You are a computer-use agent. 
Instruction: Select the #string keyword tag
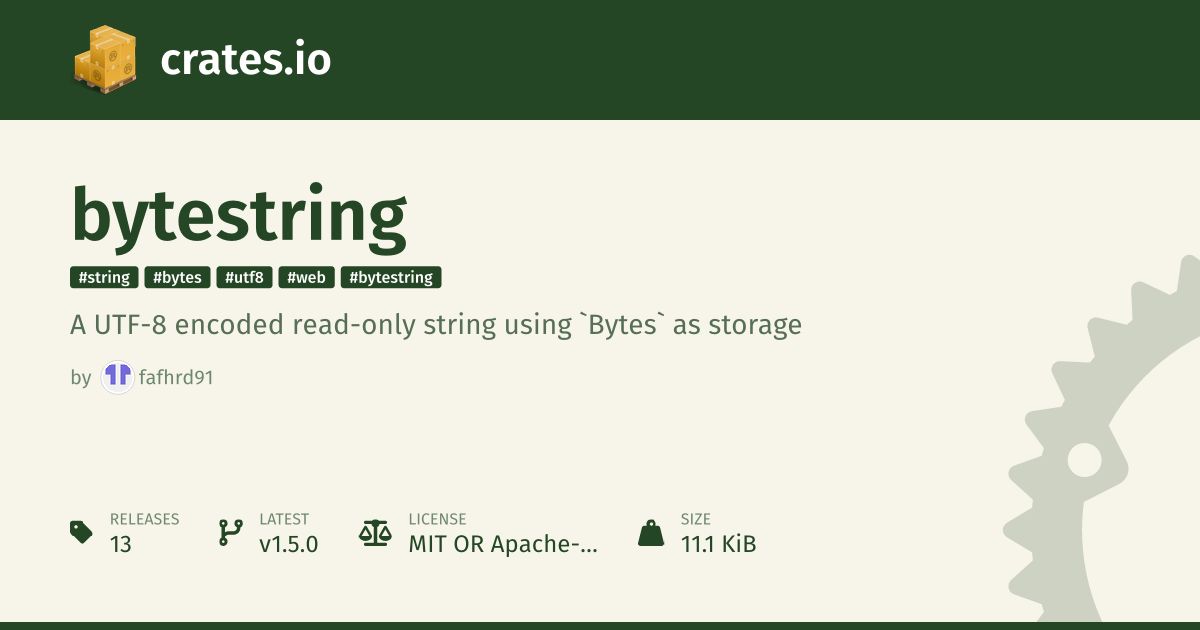[x=104, y=278]
